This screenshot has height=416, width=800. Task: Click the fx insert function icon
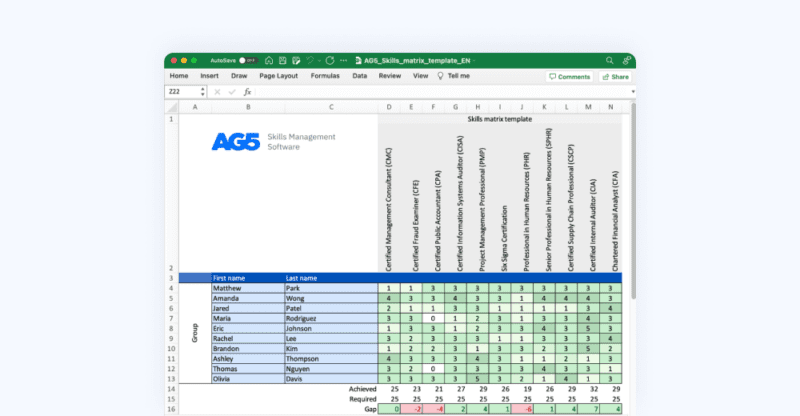click(x=247, y=92)
